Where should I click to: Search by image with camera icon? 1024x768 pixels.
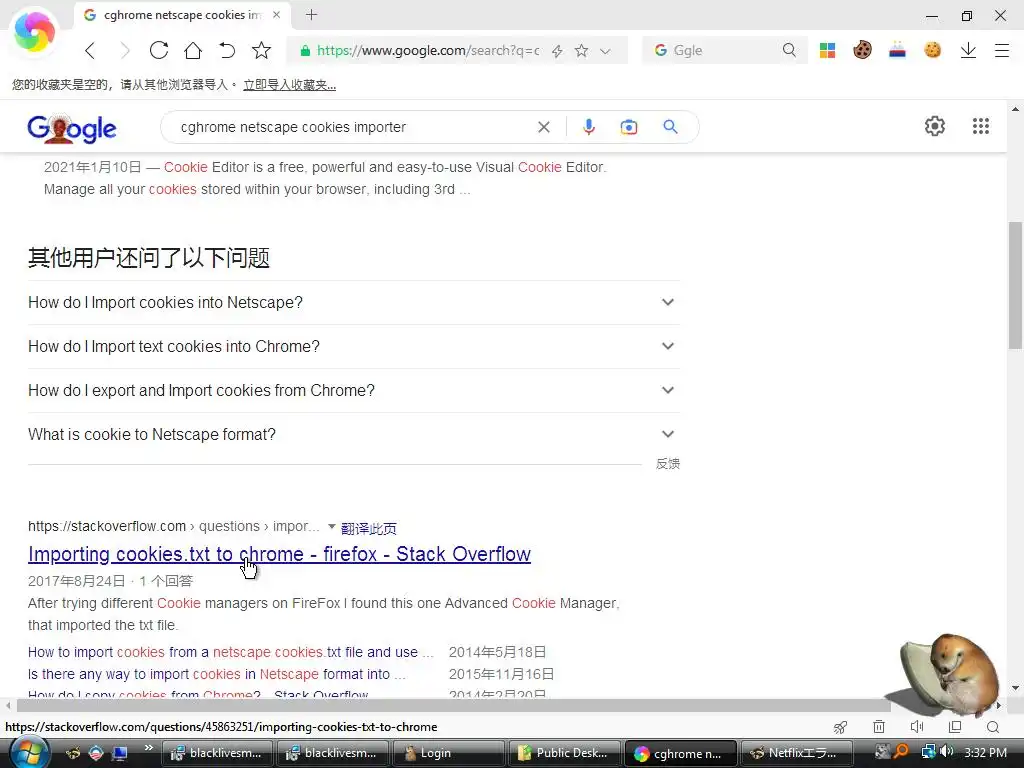(628, 127)
